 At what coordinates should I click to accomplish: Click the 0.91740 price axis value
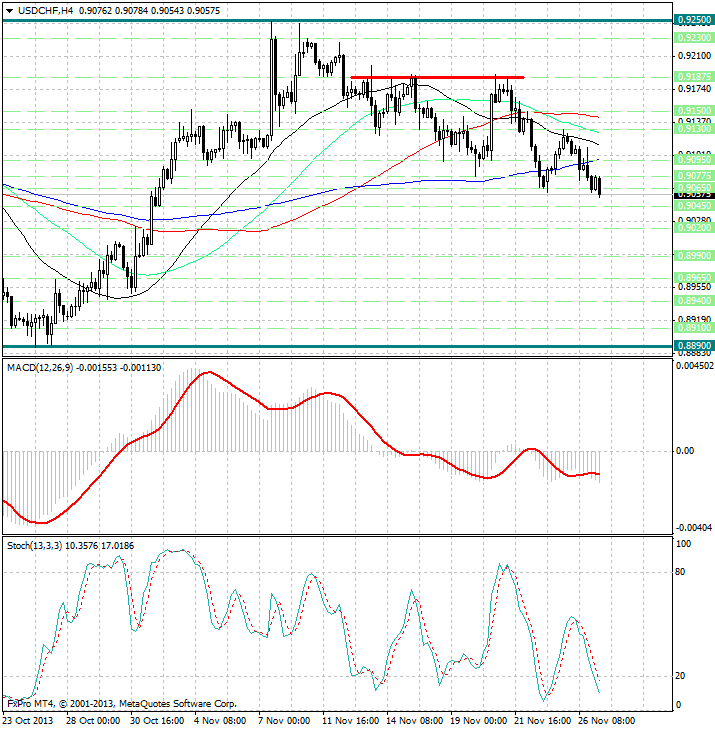click(x=694, y=88)
